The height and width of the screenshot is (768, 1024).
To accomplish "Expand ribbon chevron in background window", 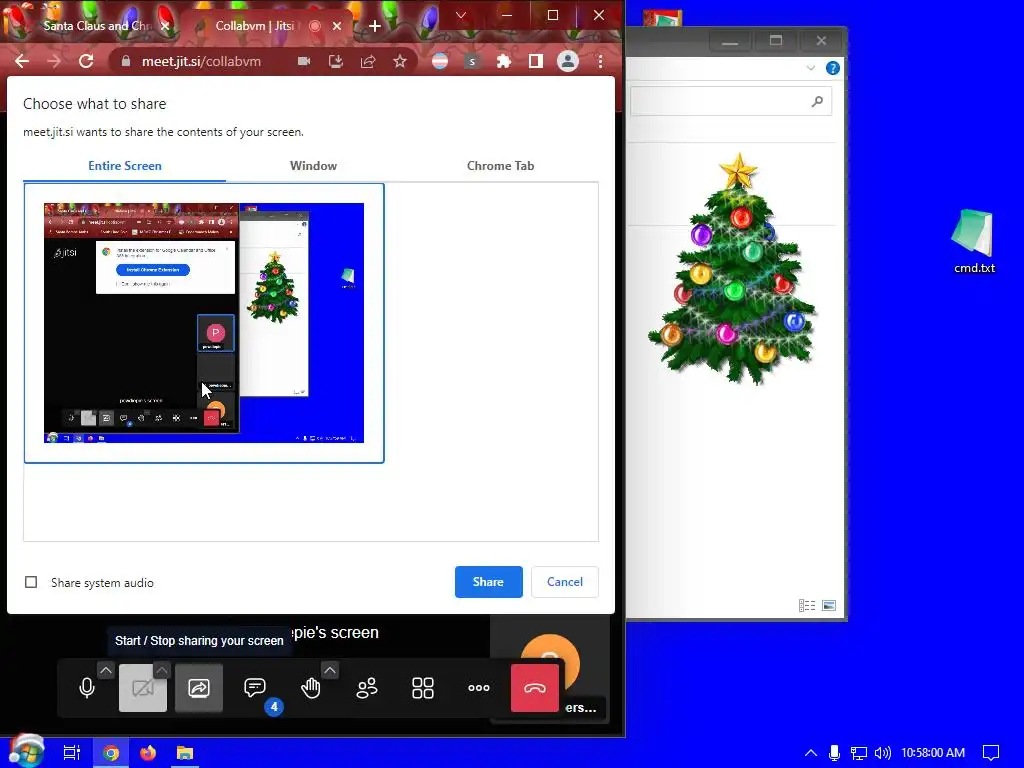I will (x=810, y=68).
